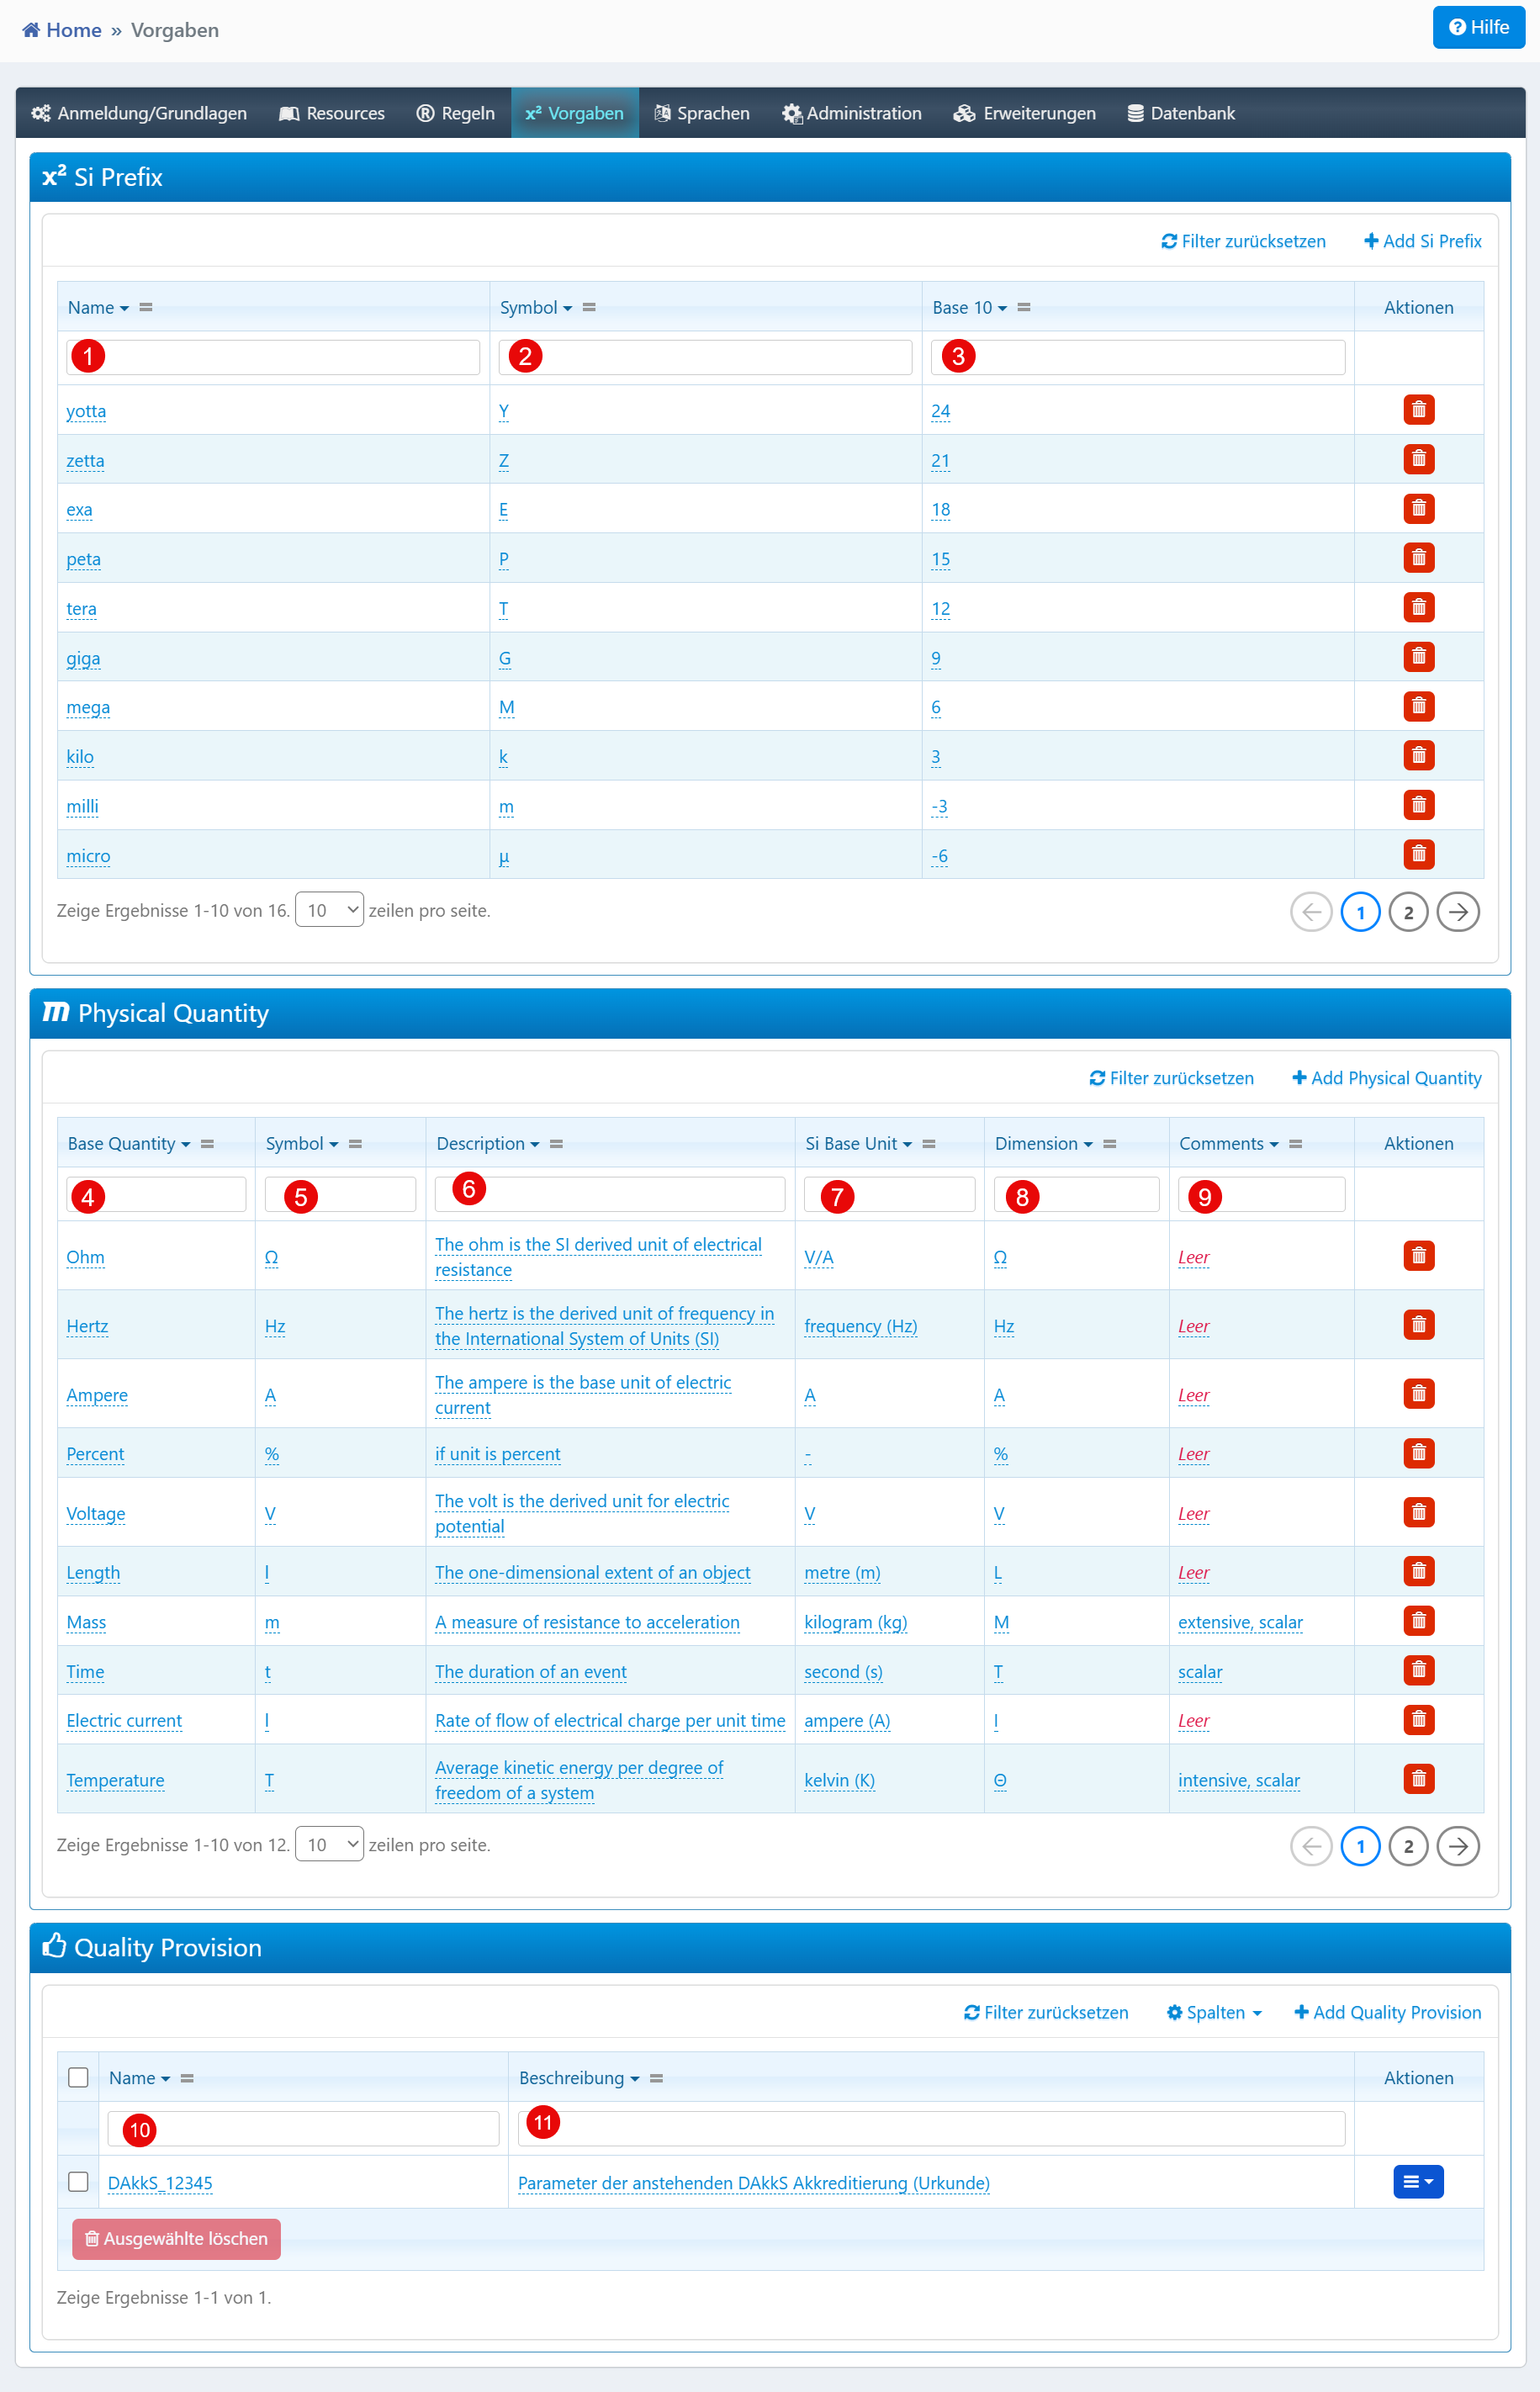Open the Administration tab

click(851, 113)
